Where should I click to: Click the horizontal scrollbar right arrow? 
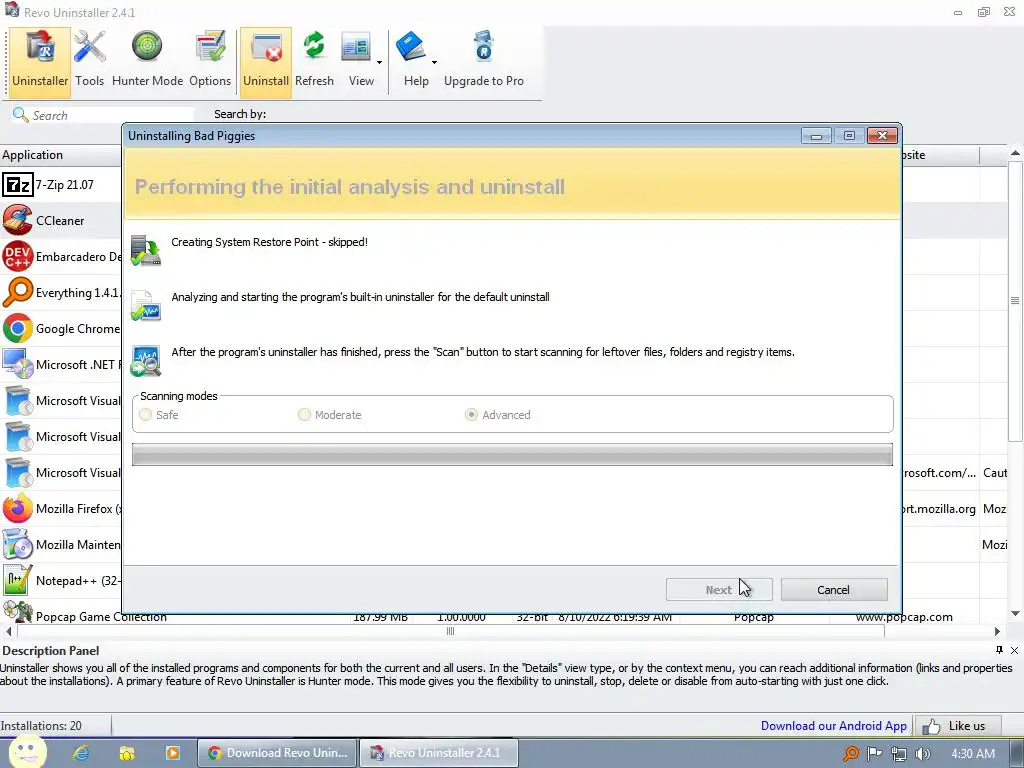pos(997,632)
